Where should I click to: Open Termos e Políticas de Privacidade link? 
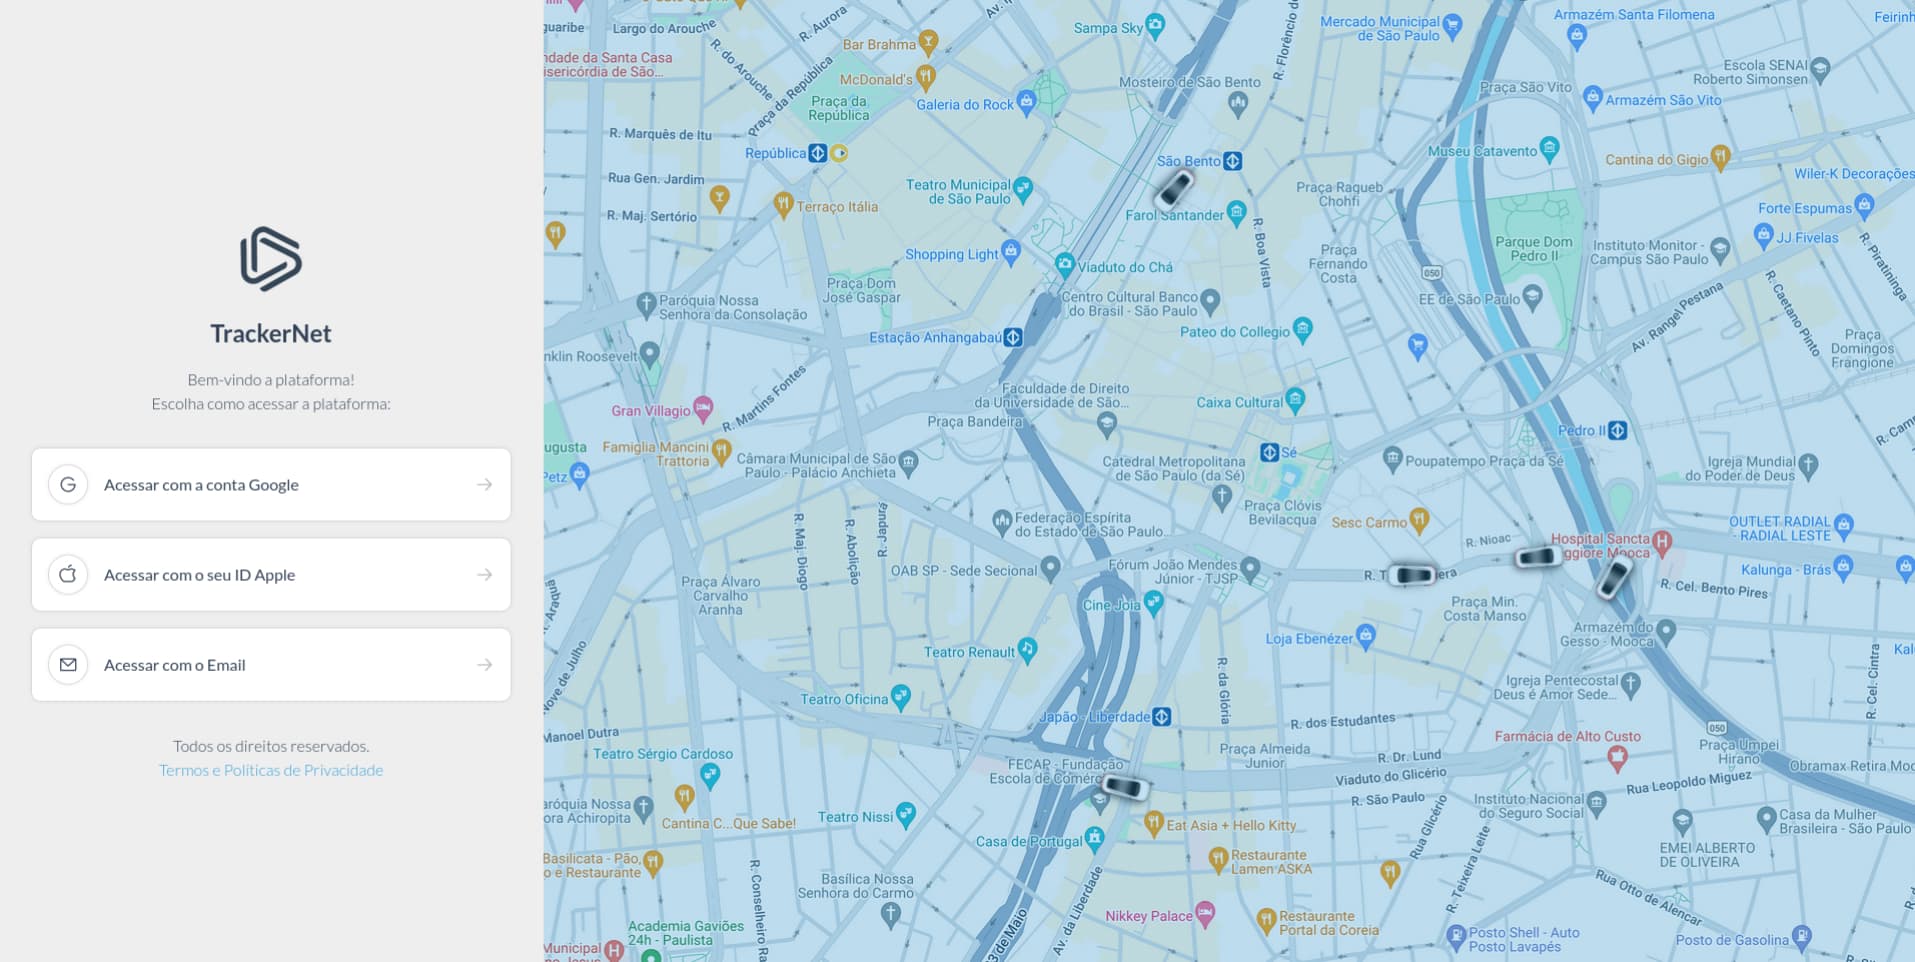tap(271, 770)
